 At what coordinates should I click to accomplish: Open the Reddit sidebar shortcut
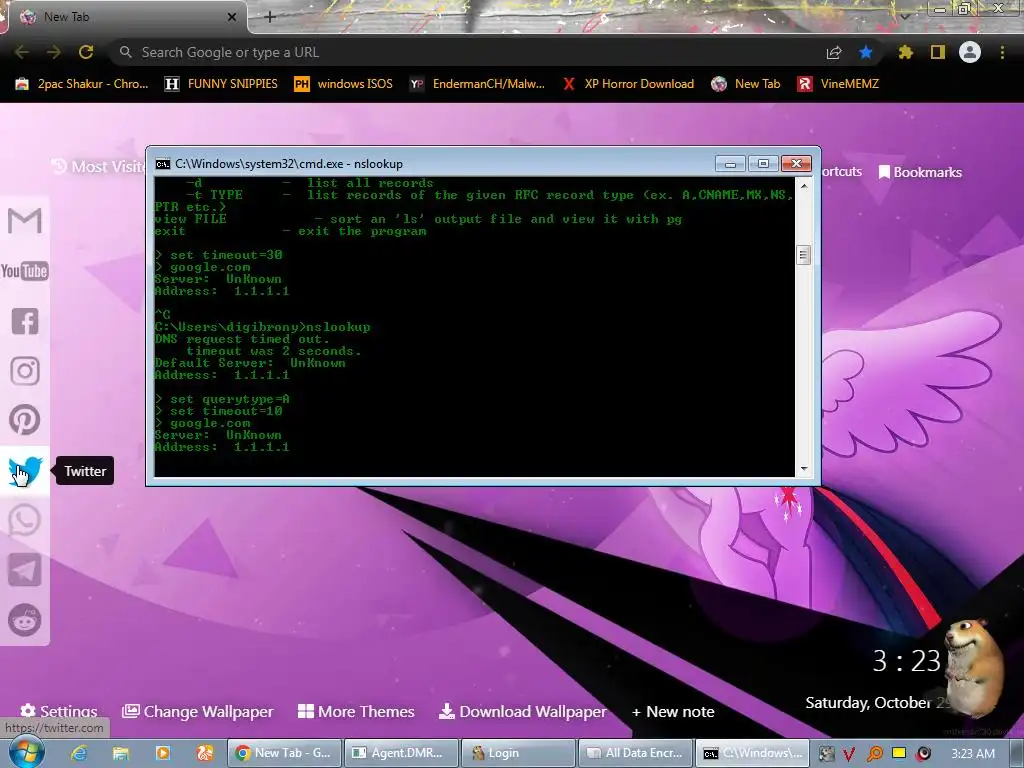pyautogui.click(x=25, y=620)
